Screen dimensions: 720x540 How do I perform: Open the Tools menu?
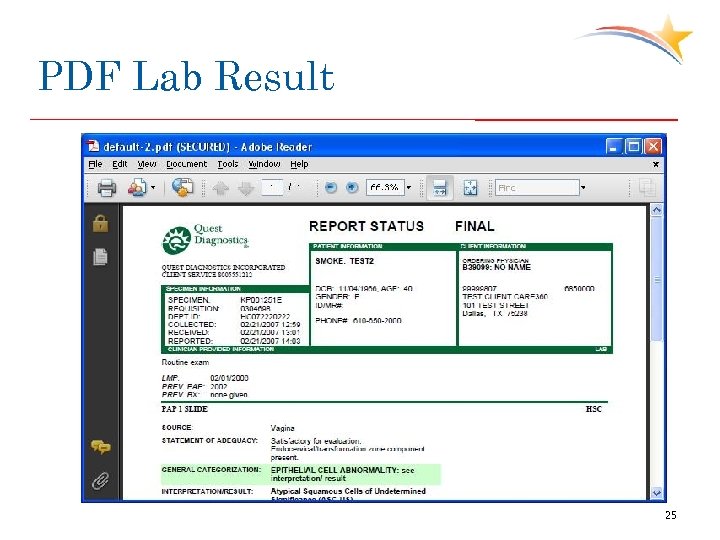coord(228,164)
